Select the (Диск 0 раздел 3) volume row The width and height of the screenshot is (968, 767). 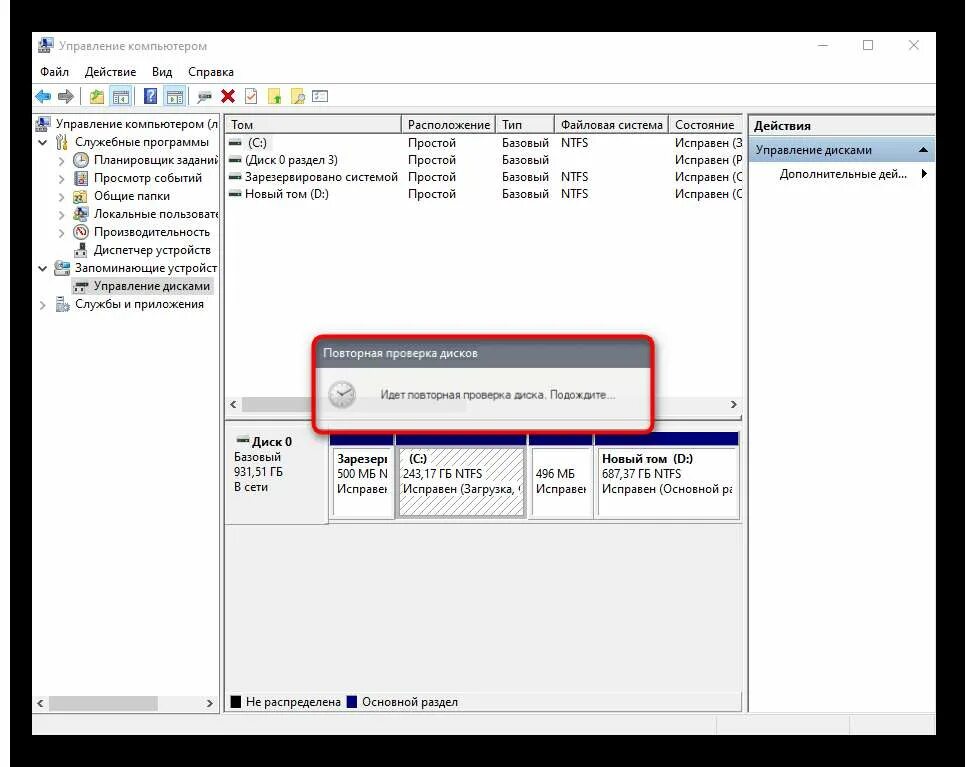click(x=484, y=160)
